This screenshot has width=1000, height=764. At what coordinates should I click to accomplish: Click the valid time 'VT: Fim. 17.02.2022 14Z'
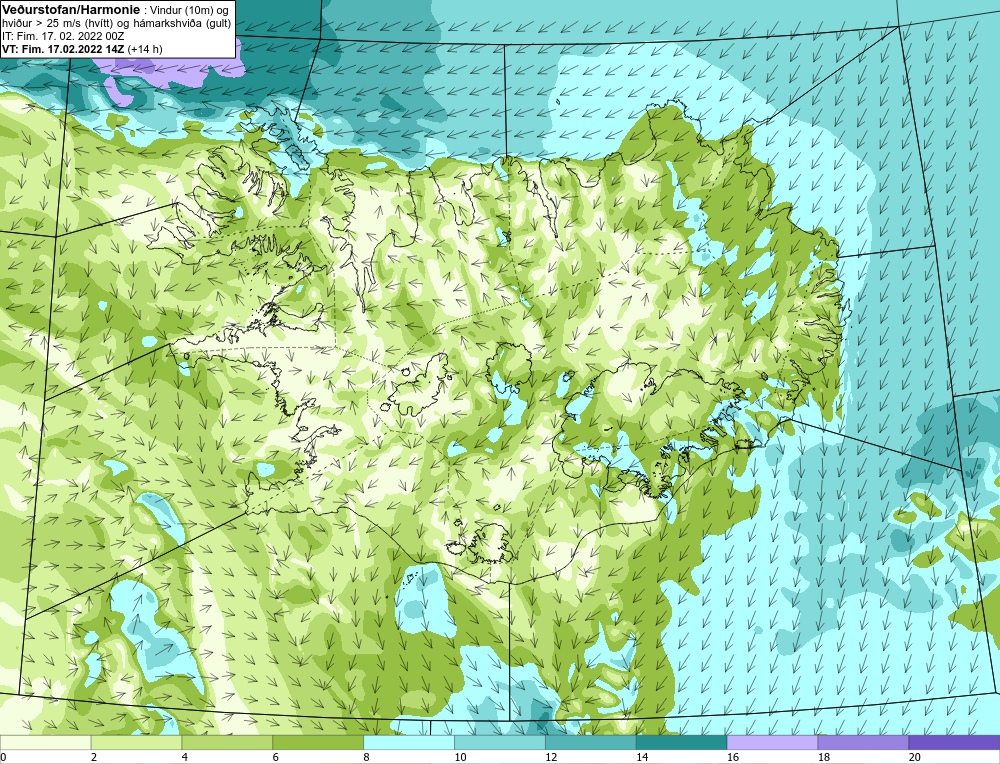(64, 49)
